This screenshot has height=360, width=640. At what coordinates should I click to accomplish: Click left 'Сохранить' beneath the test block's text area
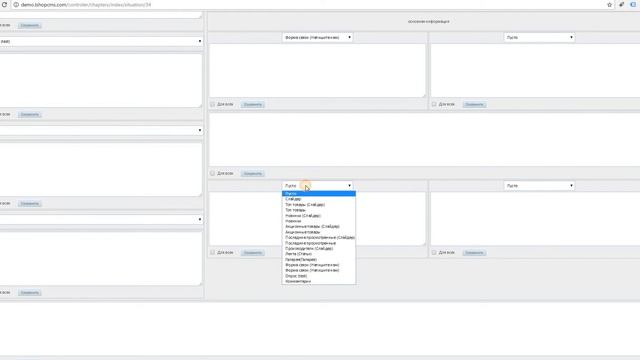tap(29, 114)
